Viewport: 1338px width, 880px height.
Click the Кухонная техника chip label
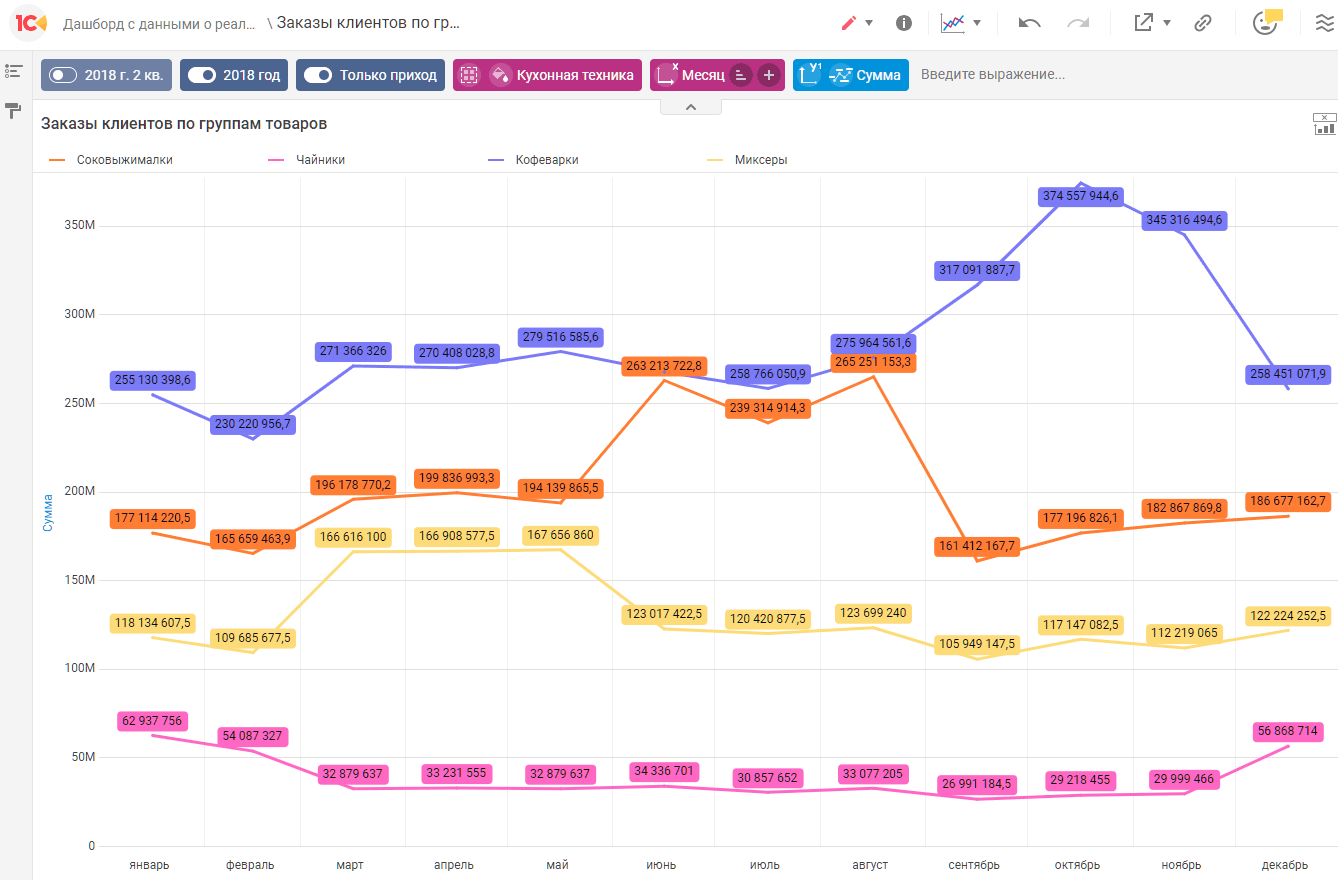tap(575, 75)
